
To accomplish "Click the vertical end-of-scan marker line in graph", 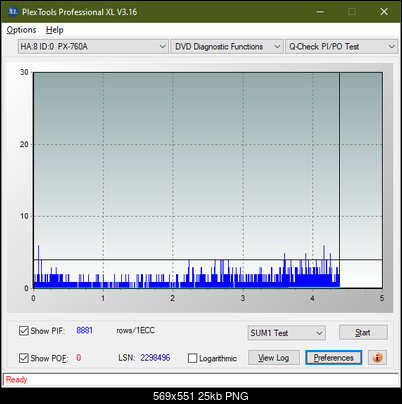I will (339, 180).
